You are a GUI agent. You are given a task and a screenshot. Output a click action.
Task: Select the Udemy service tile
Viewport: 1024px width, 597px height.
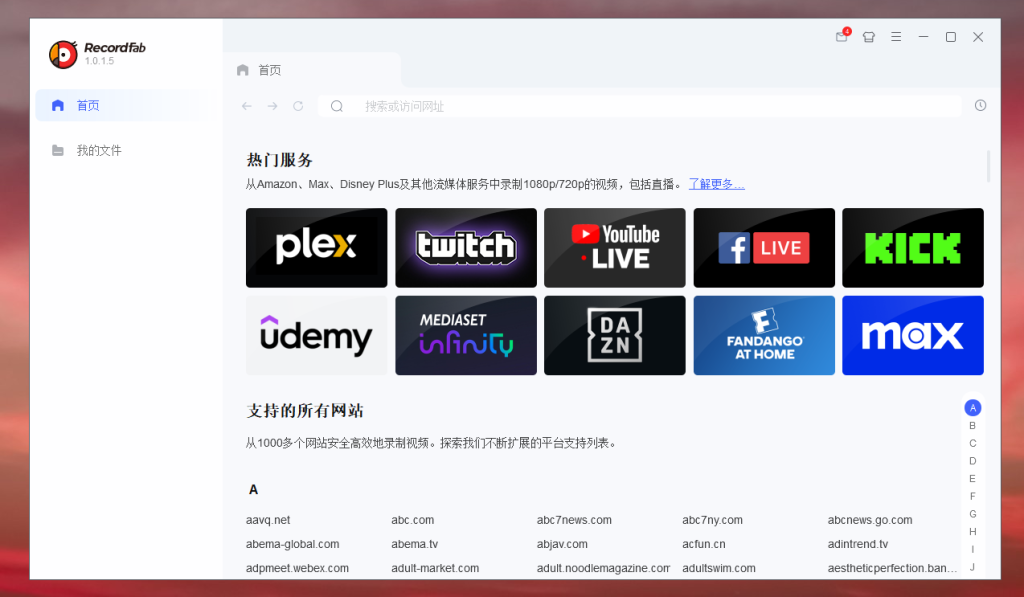coord(316,335)
